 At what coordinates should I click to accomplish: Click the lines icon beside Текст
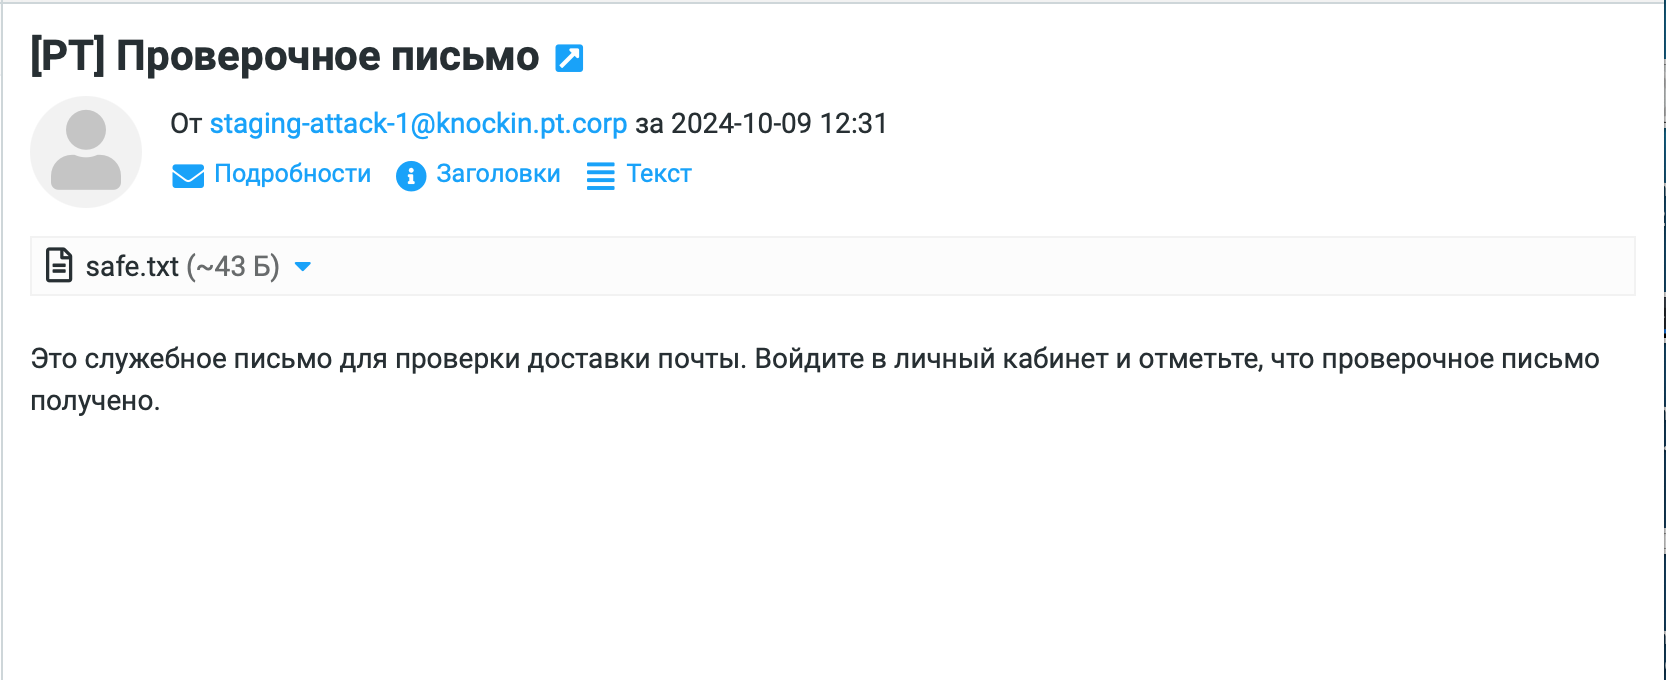[x=600, y=176]
